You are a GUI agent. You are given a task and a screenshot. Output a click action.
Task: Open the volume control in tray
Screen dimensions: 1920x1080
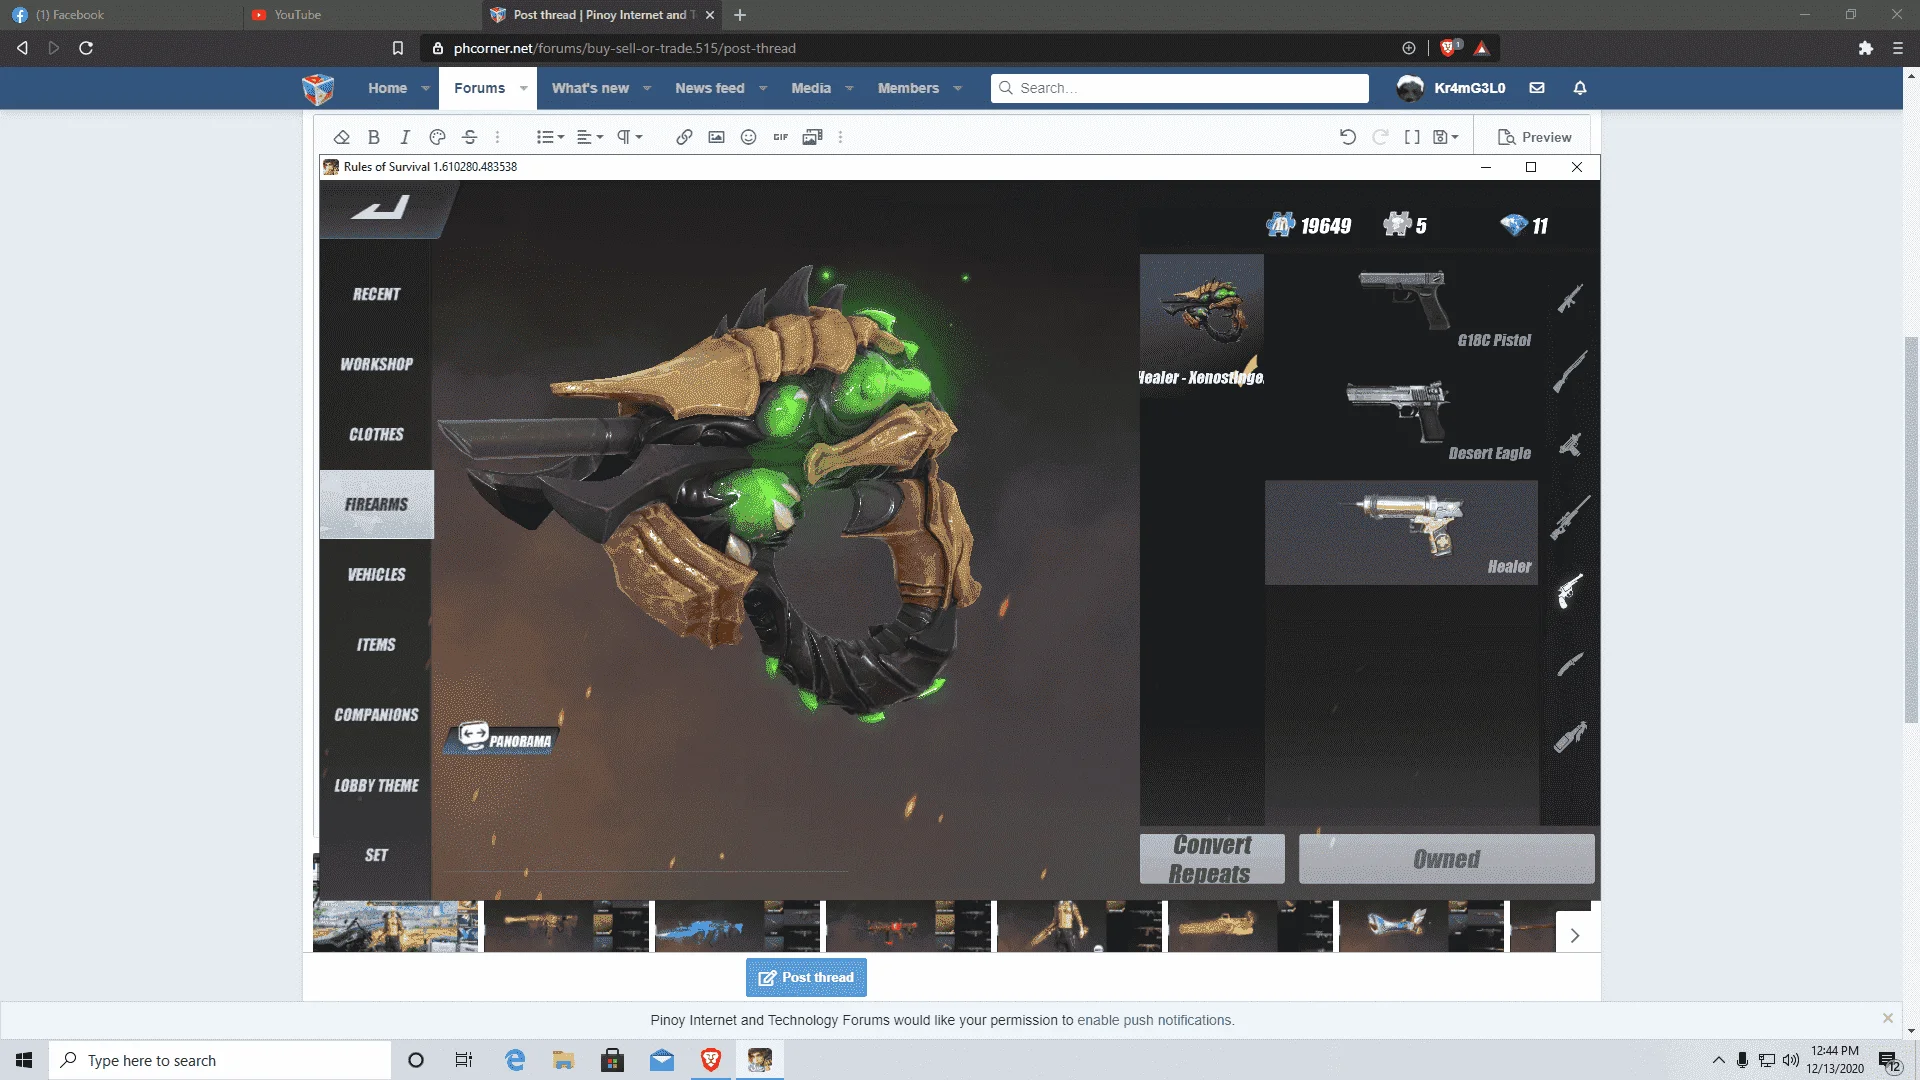pyautogui.click(x=1791, y=1060)
